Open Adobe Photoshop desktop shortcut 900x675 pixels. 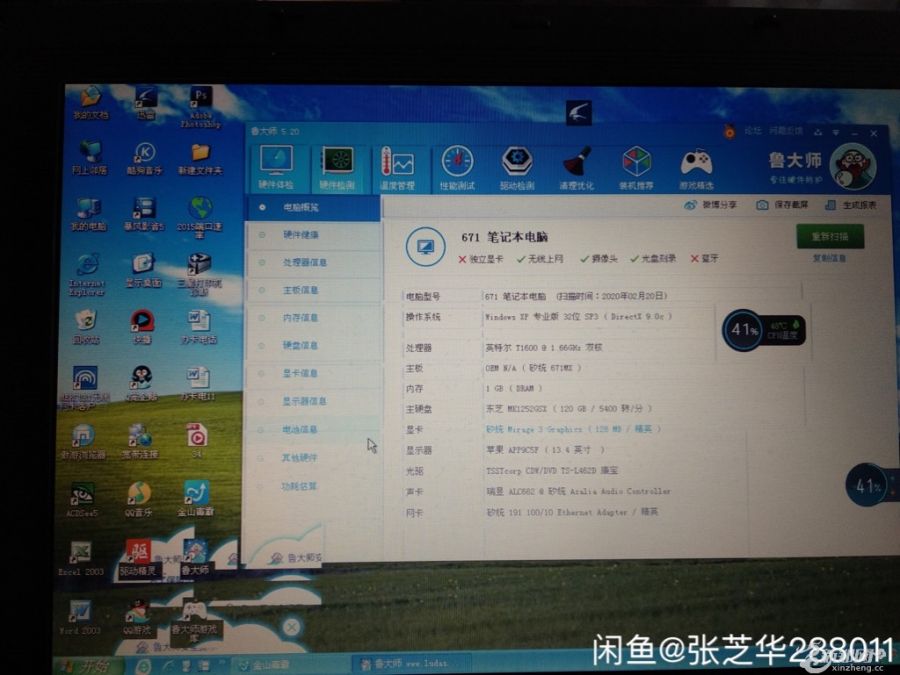point(200,107)
